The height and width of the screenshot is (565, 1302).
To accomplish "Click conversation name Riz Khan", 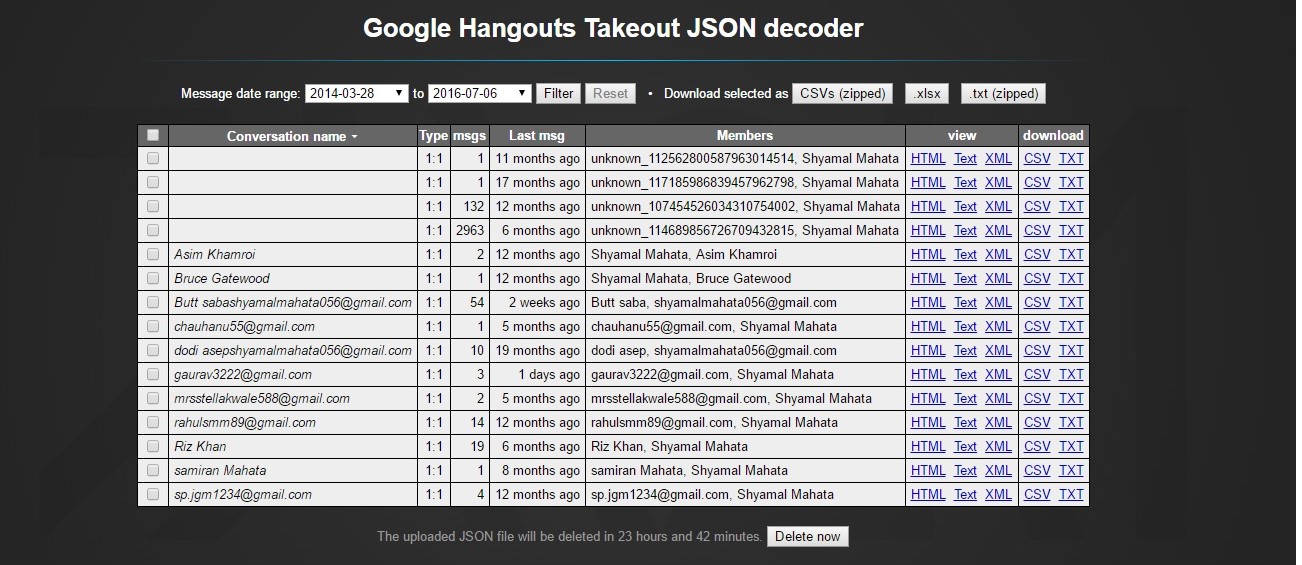I will point(200,446).
